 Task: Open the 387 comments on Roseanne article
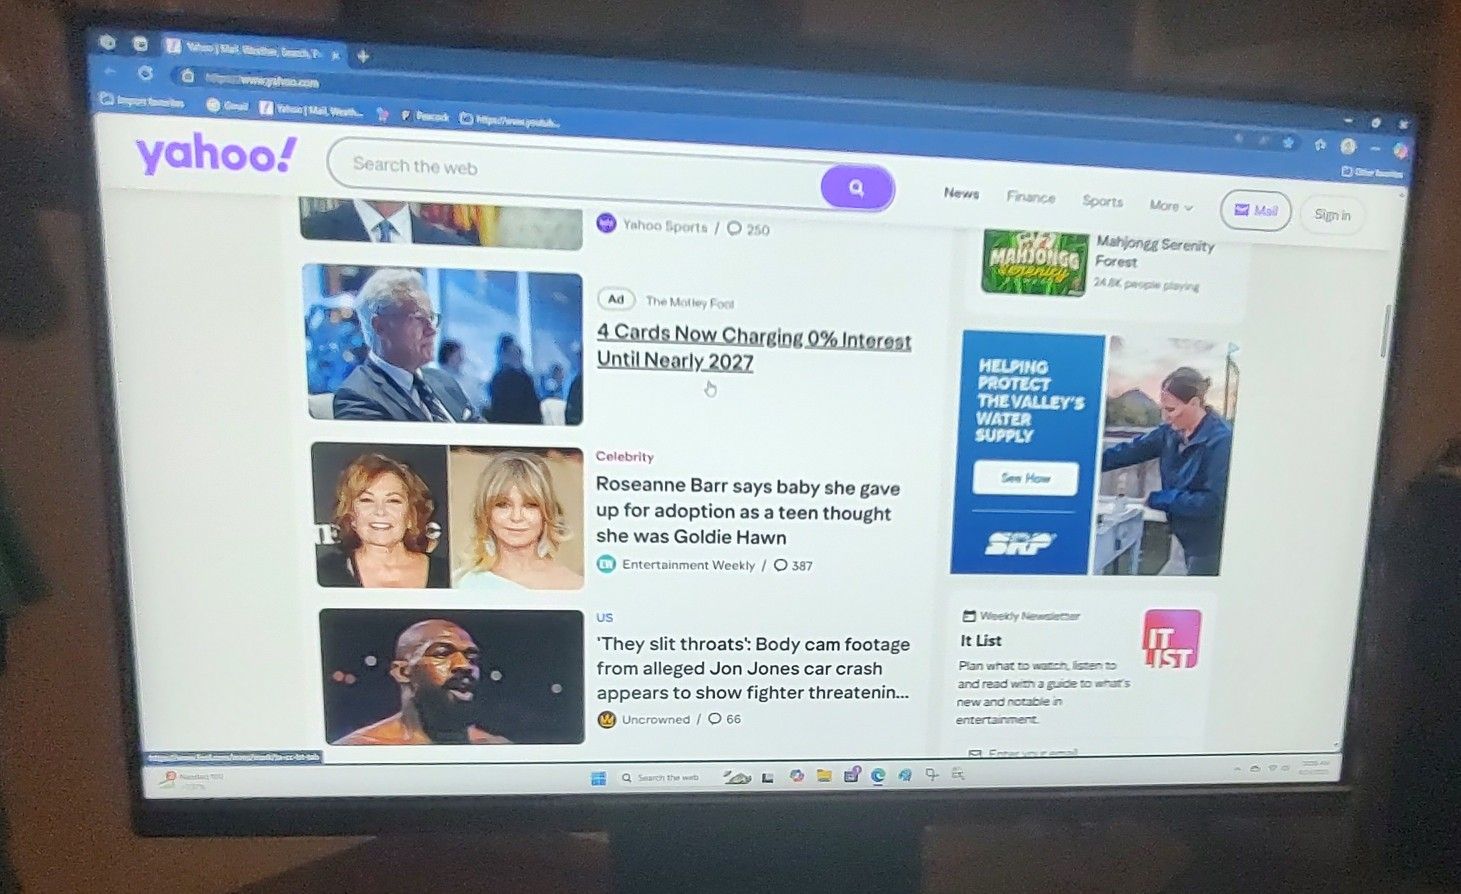[x=793, y=565]
